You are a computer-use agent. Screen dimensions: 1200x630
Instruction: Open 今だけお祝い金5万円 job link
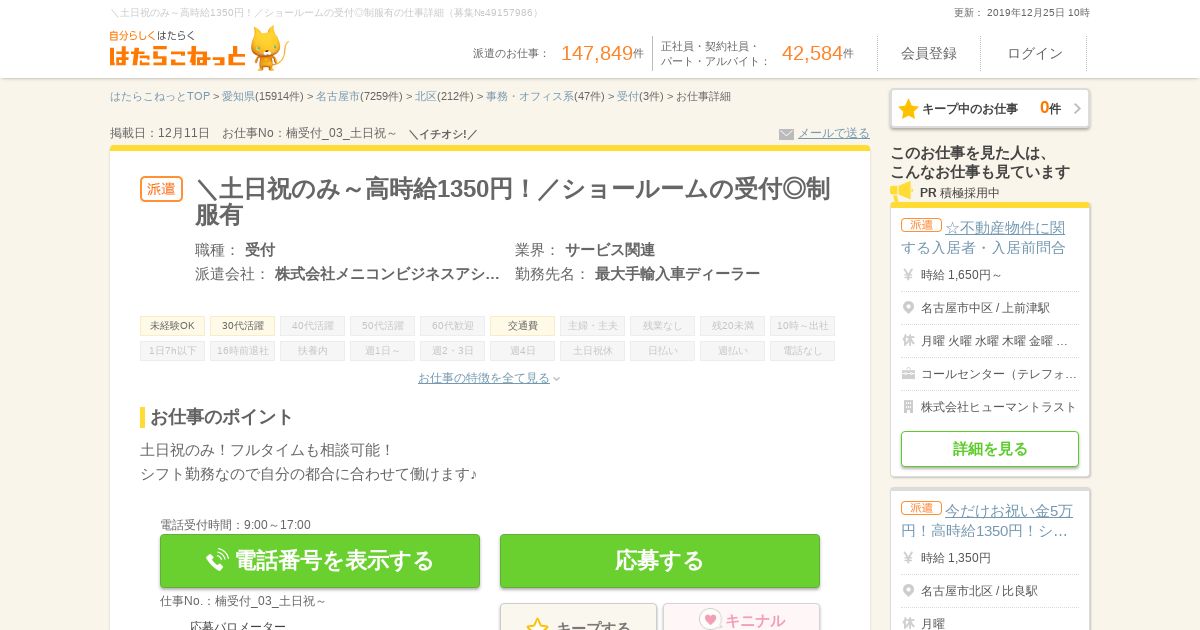(x=988, y=521)
